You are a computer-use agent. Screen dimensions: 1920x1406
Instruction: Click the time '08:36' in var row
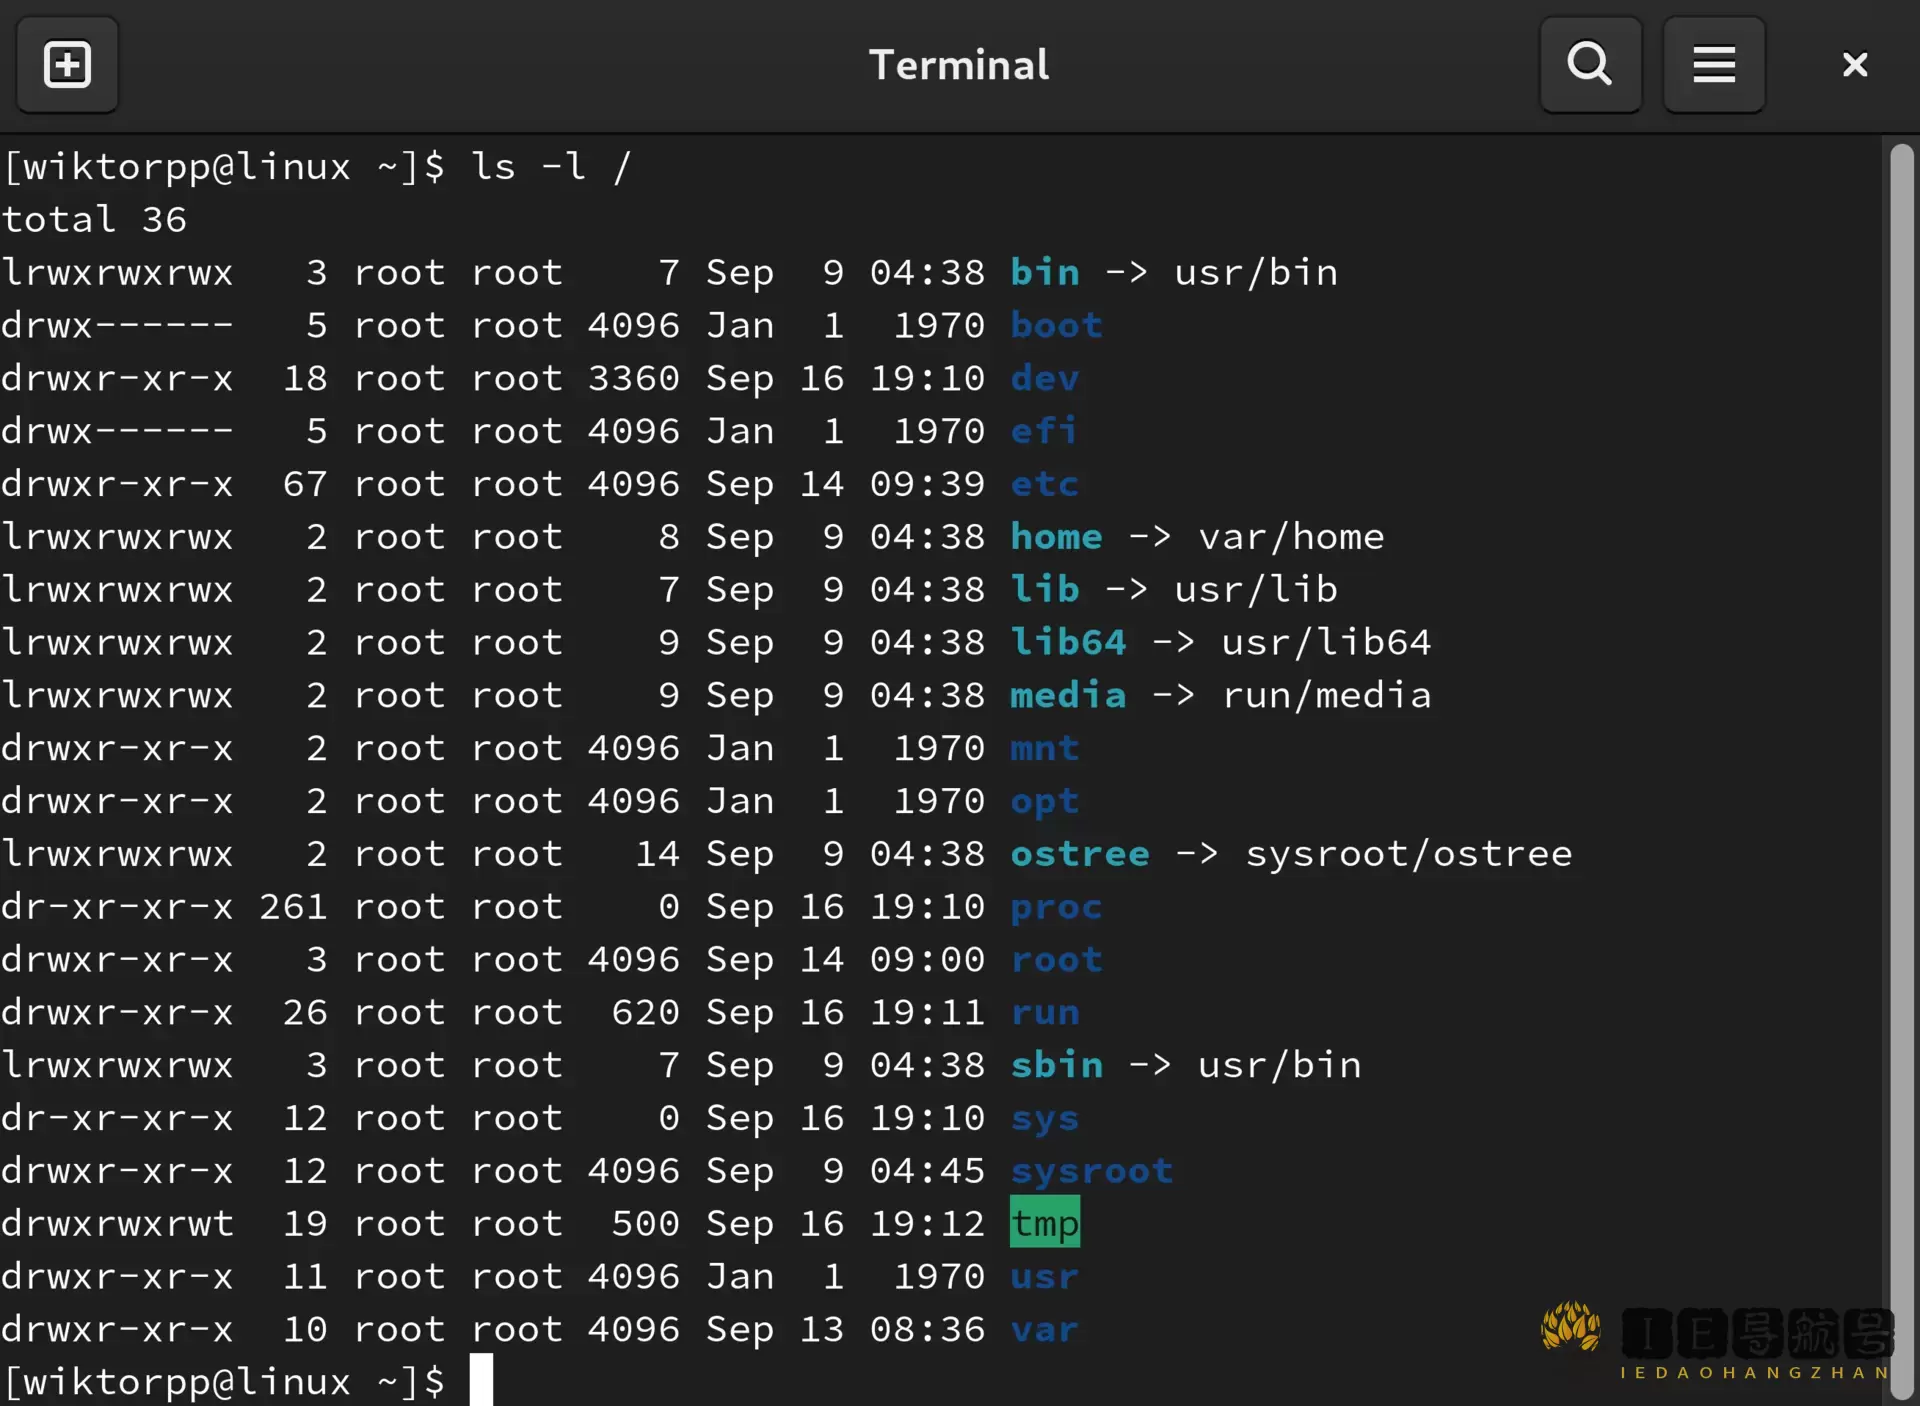pos(927,1330)
